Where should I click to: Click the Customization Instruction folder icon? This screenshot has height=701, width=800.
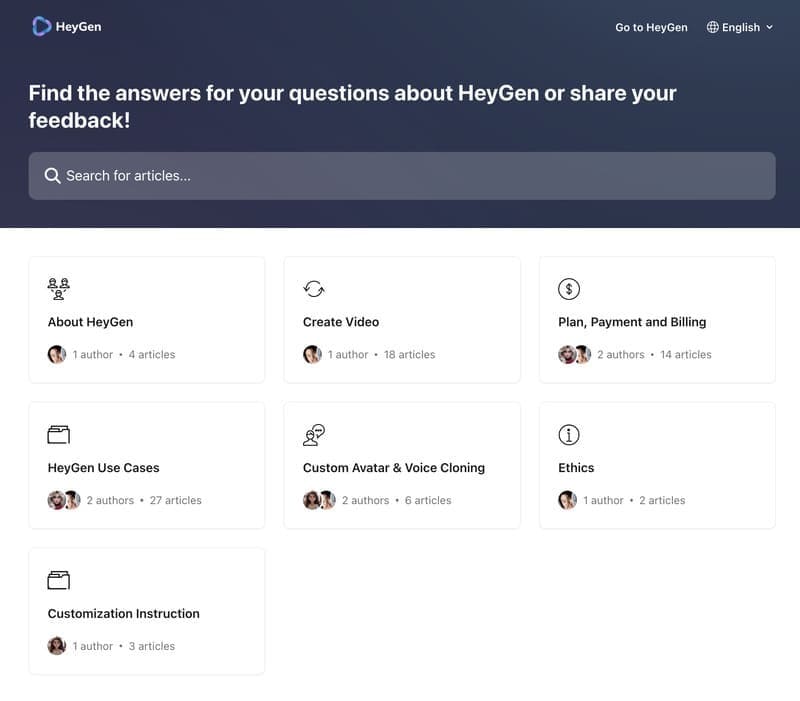59,580
